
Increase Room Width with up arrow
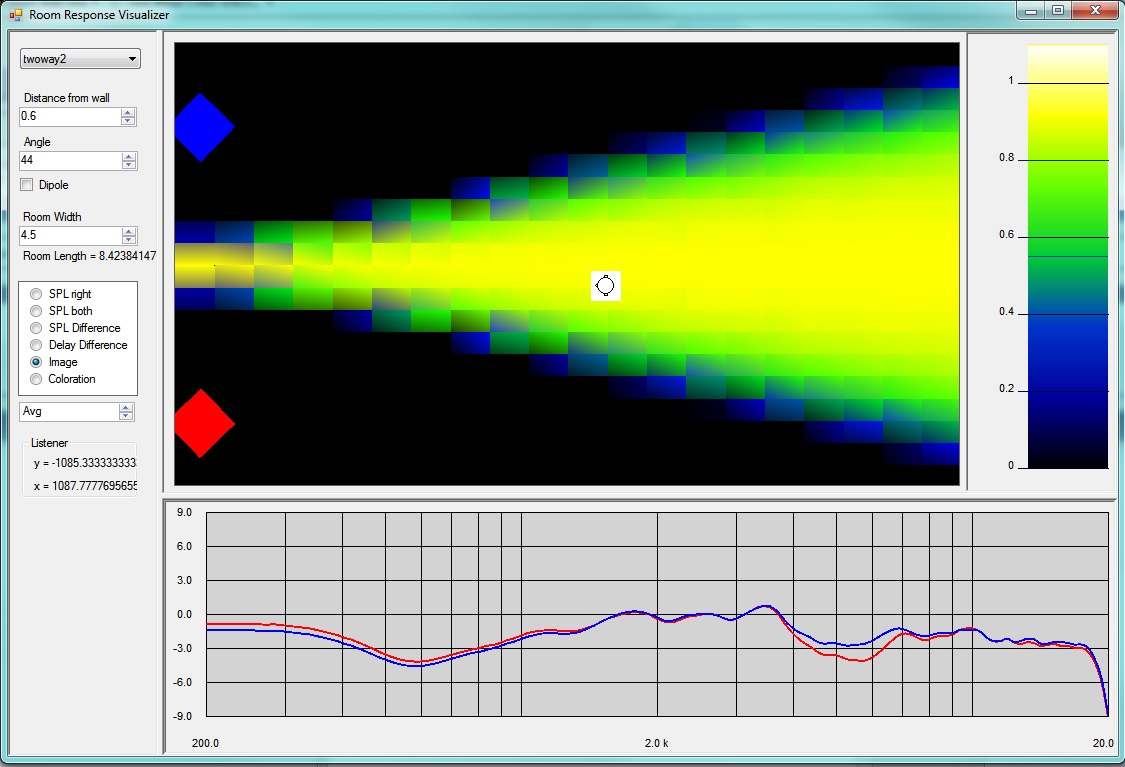[x=129, y=231]
